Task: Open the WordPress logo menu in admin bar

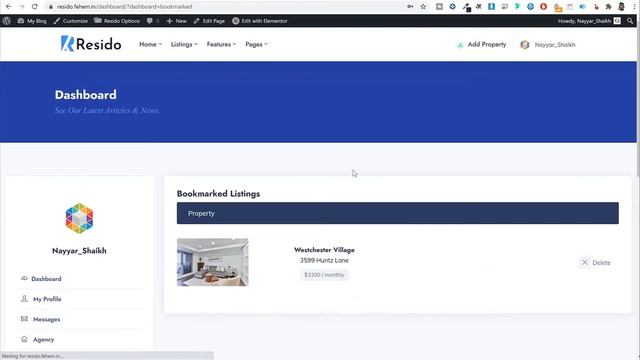Action: pos(7,21)
